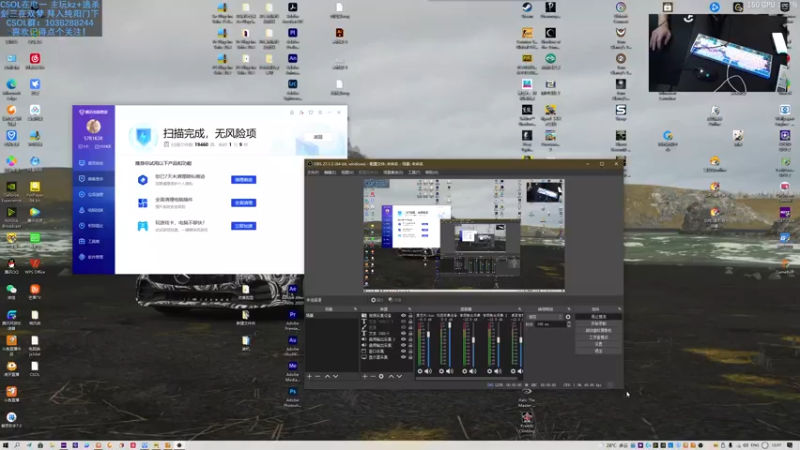Pop out the 混音器 dock panel
This screenshot has height=450, width=800.
(519, 309)
